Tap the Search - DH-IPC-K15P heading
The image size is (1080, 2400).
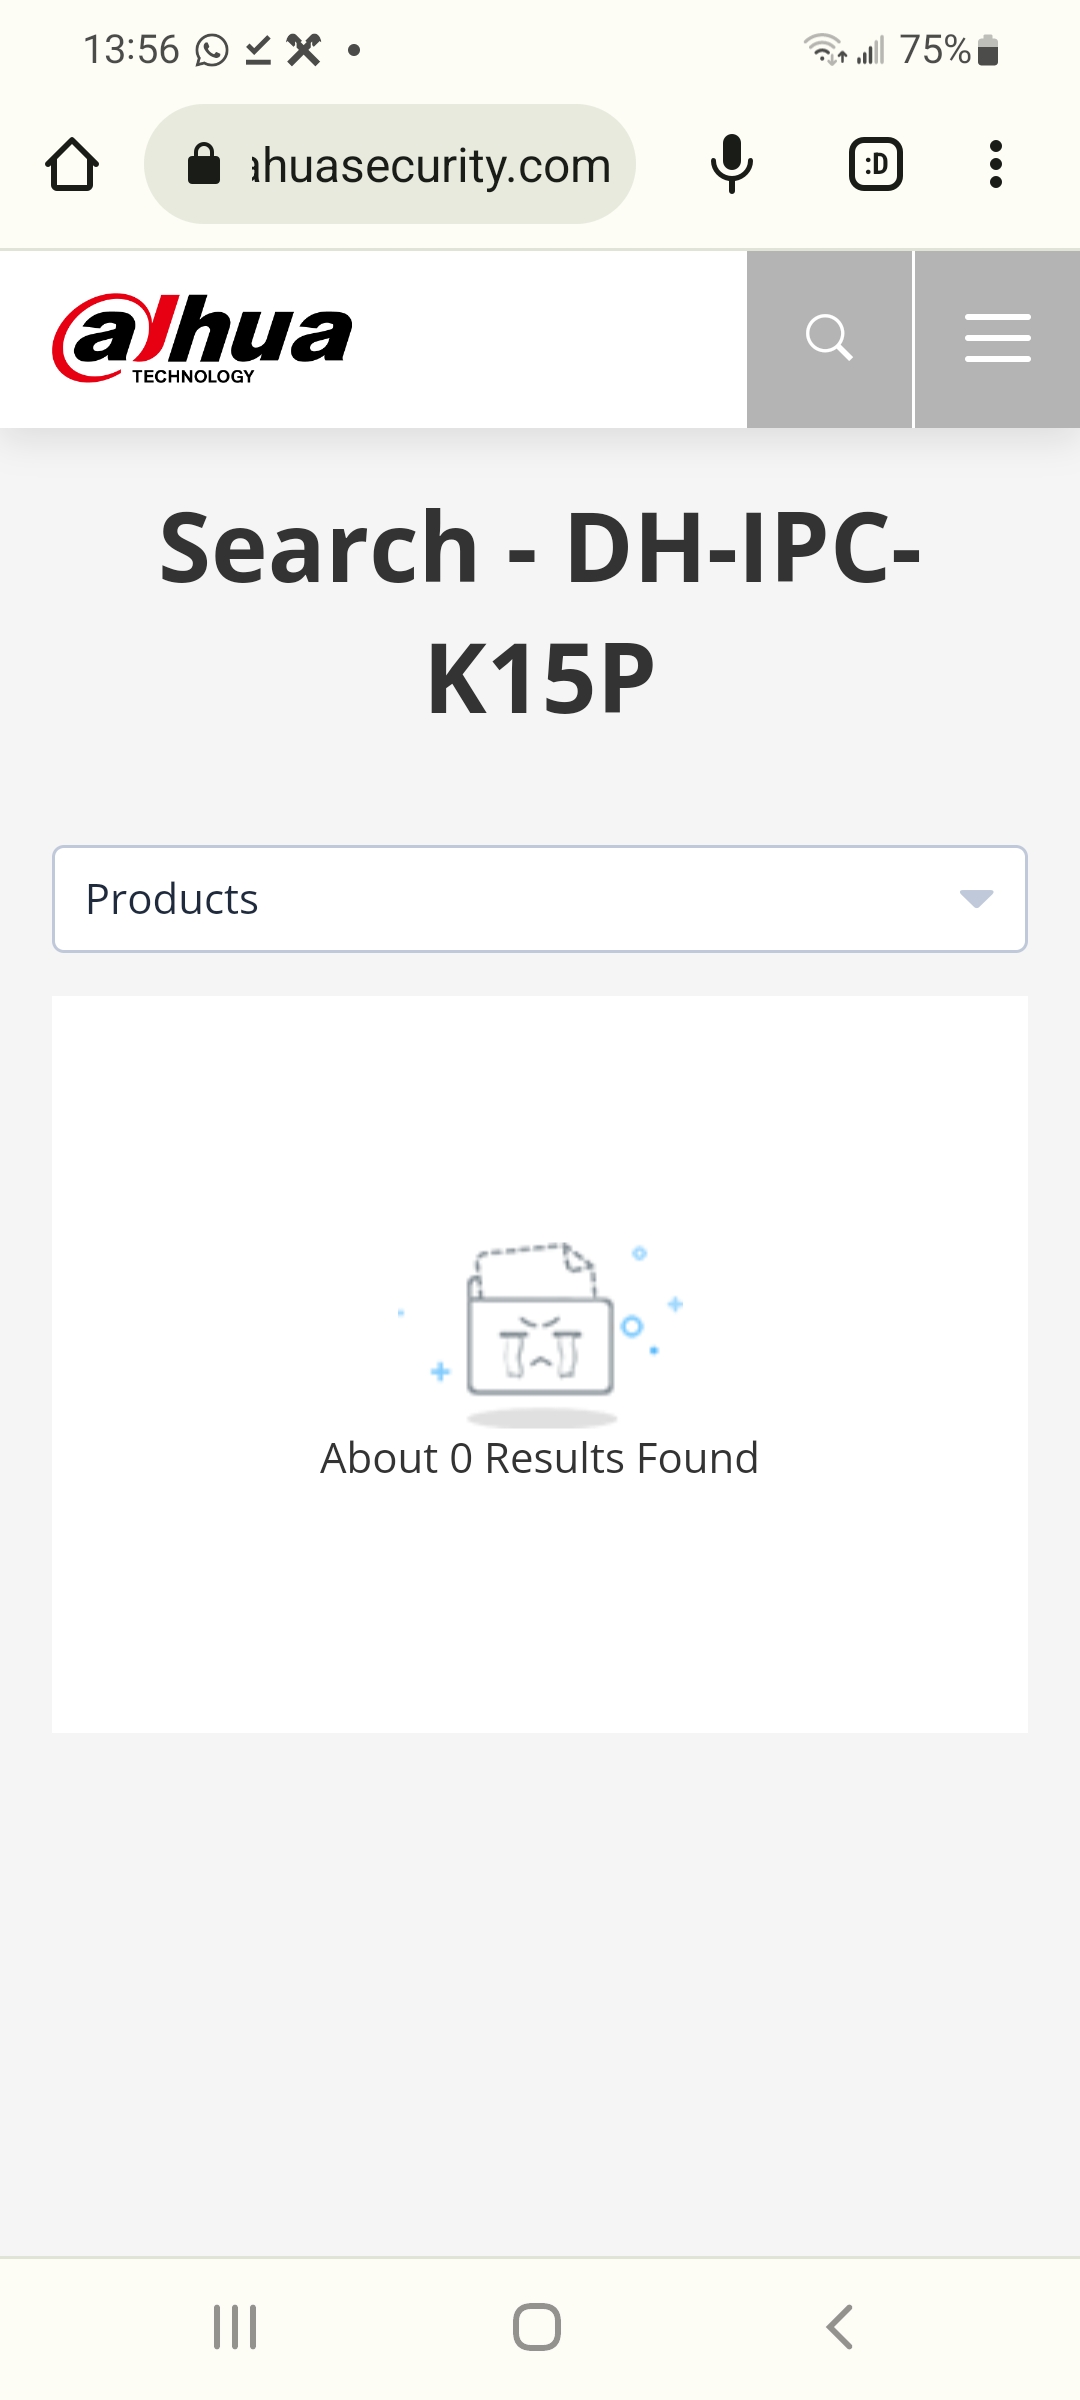540,612
